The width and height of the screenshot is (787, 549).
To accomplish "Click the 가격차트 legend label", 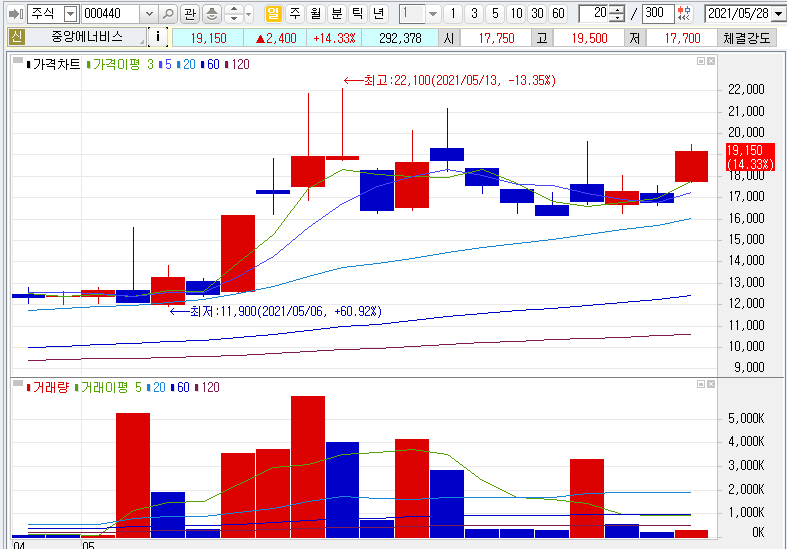I will coord(54,64).
